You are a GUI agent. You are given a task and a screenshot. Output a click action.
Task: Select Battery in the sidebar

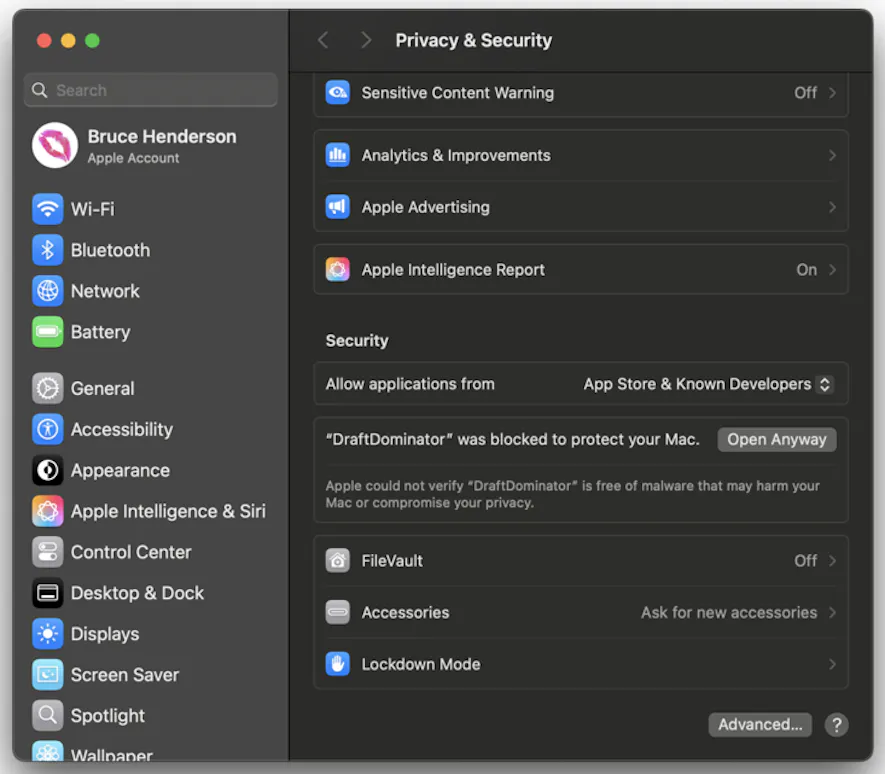pyautogui.click(x=151, y=332)
